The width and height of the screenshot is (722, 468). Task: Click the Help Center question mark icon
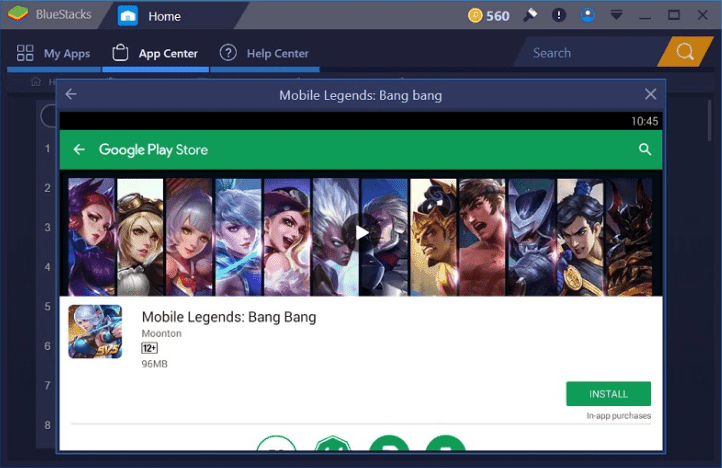[228, 53]
